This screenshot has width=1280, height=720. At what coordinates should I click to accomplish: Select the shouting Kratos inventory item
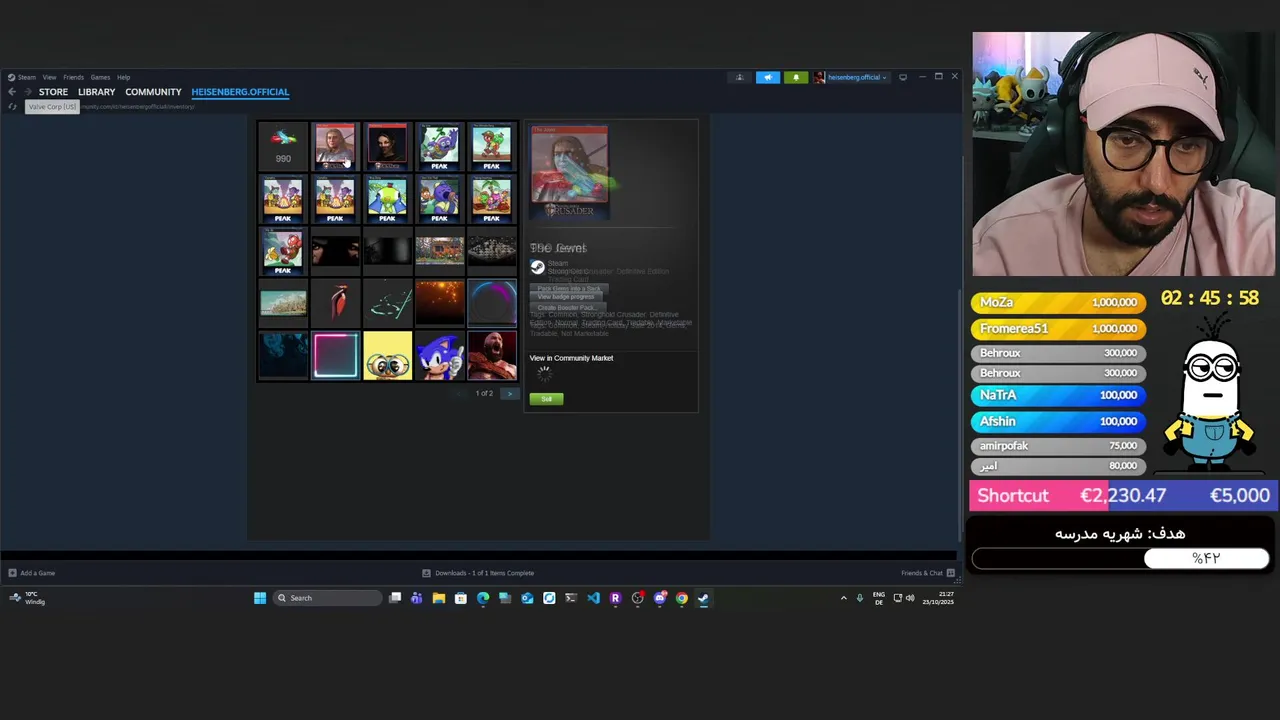491,356
